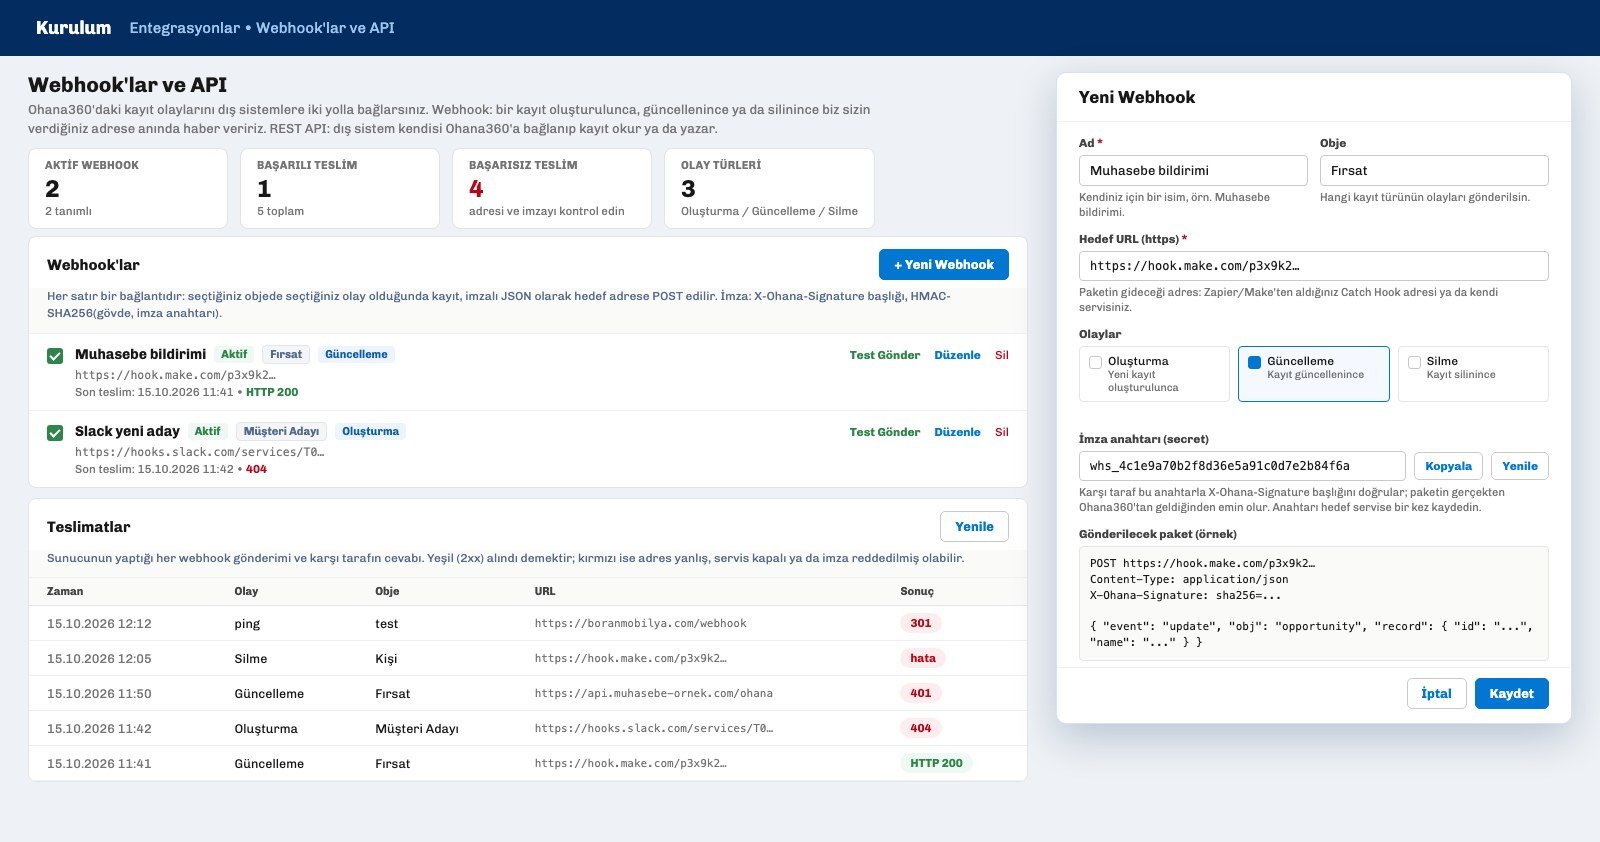Edit the Muhasebe bildirimi webhook
The image size is (1600, 842).
pos(957,355)
